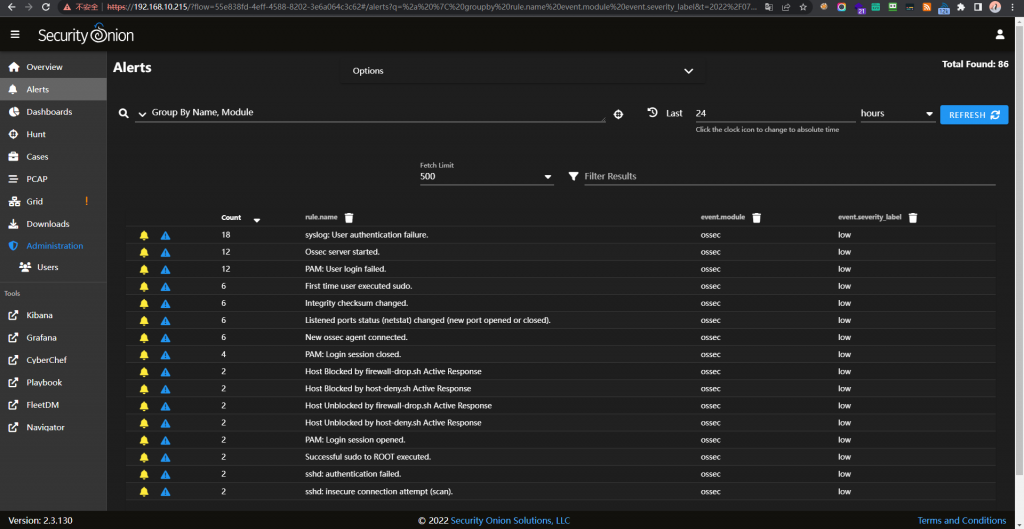Remove the event.severity_label column trash icon

click(913, 217)
